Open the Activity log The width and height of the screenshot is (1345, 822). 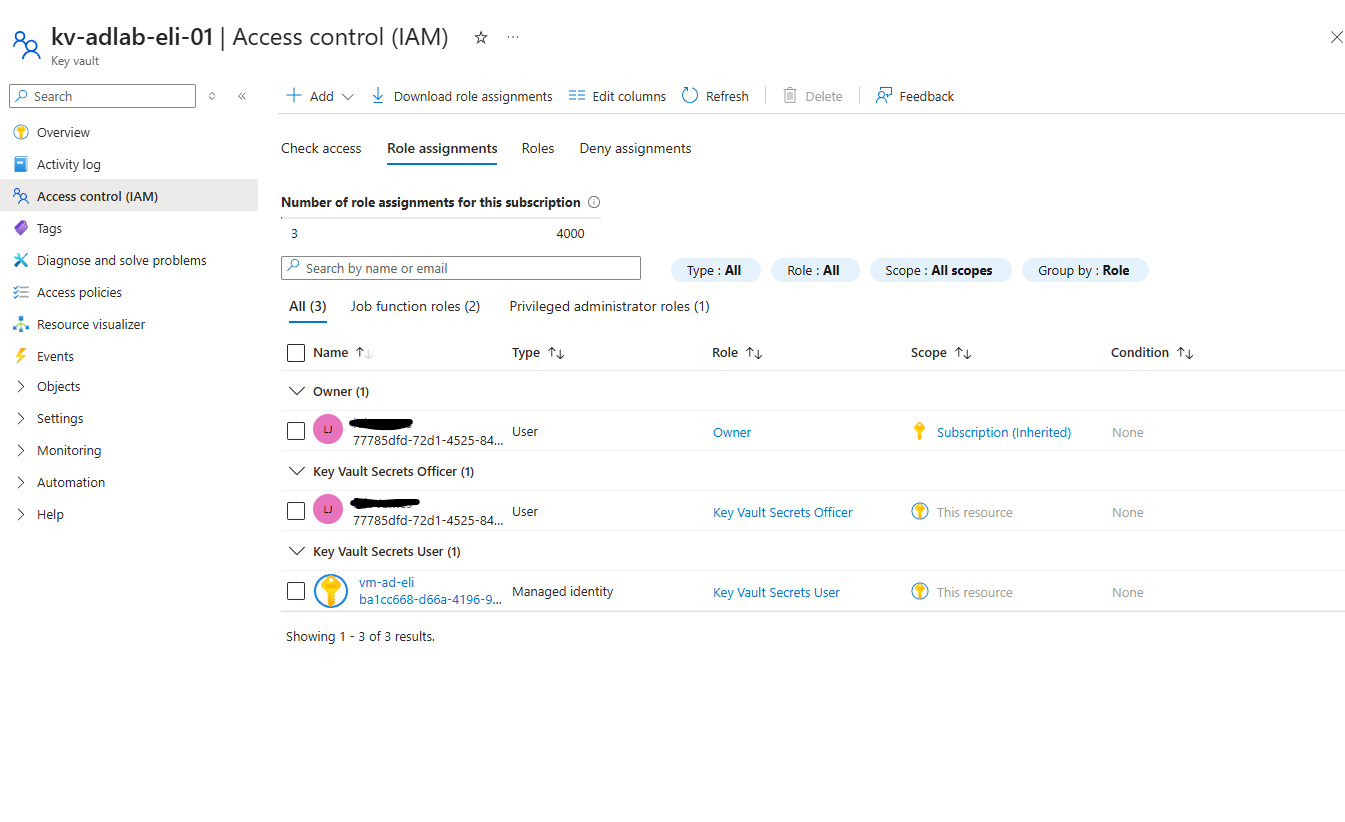(x=69, y=164)
